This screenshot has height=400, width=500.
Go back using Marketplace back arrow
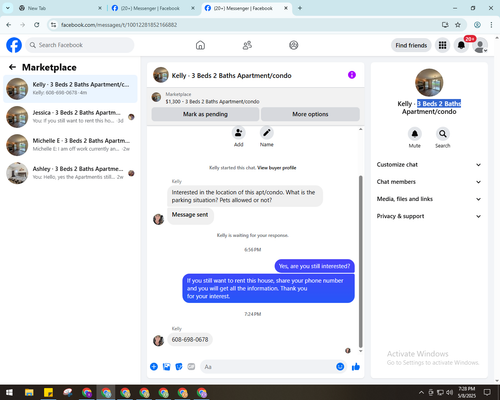pyautogui.click(x=12, y=67)
